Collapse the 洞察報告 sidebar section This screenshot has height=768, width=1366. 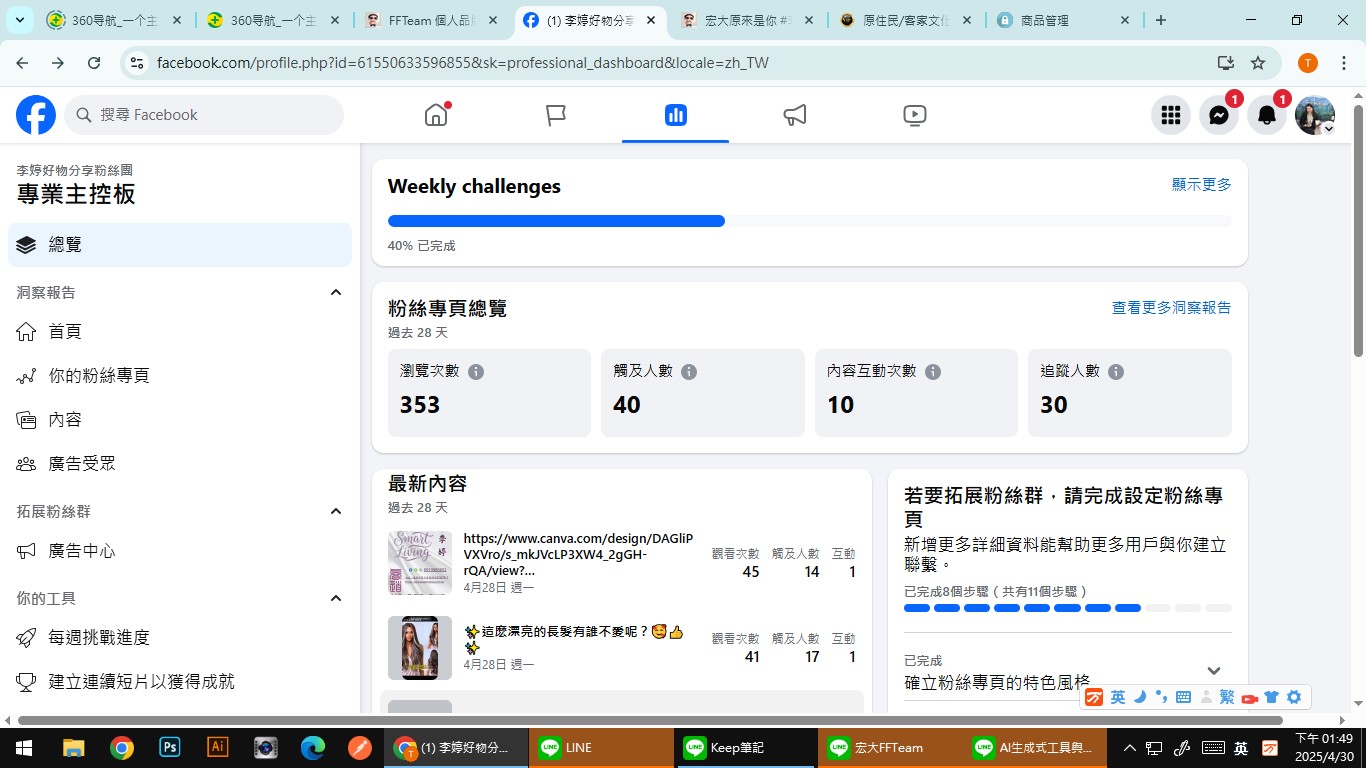point(336,292)
